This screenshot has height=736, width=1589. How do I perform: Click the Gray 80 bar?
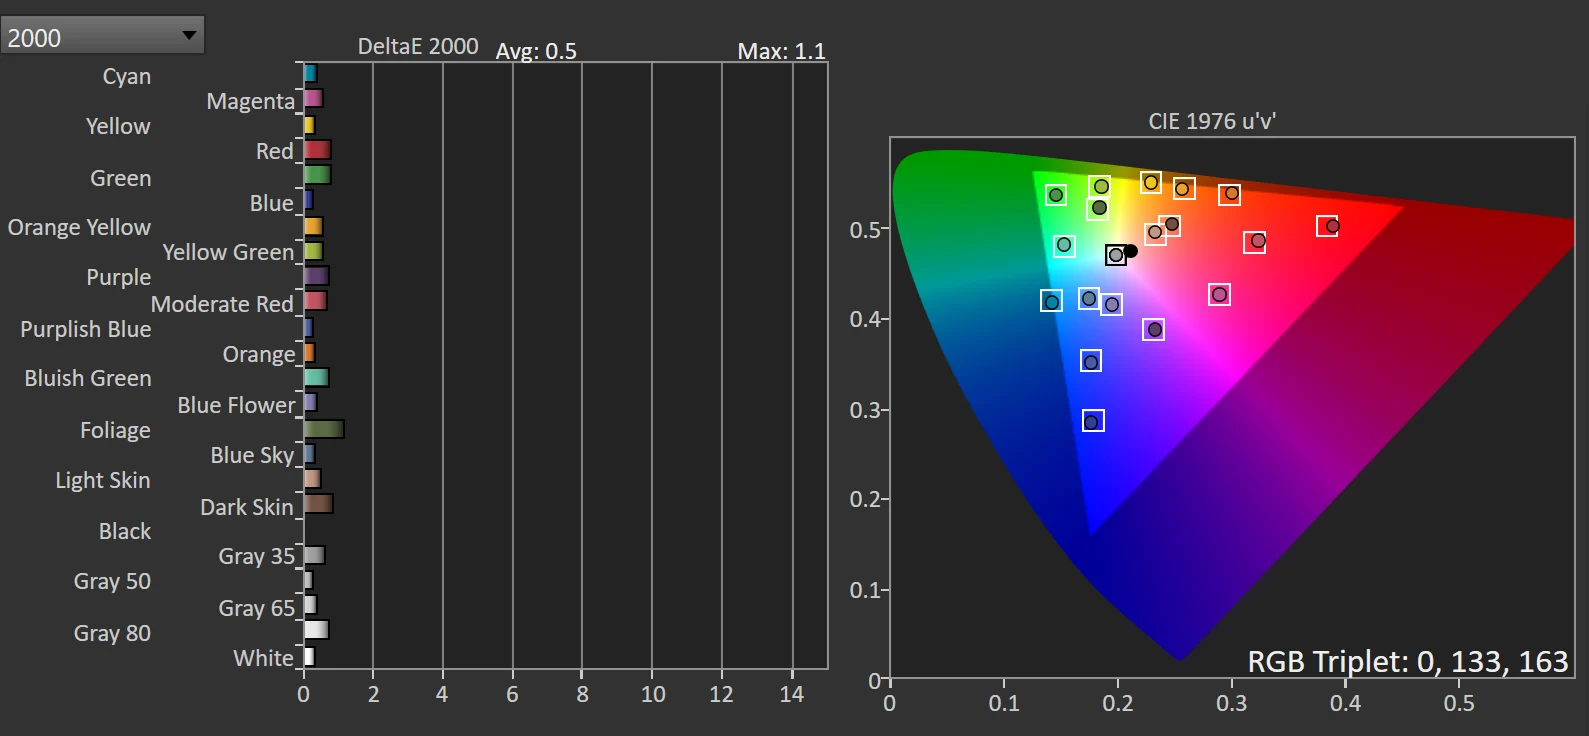coord(316,630)
